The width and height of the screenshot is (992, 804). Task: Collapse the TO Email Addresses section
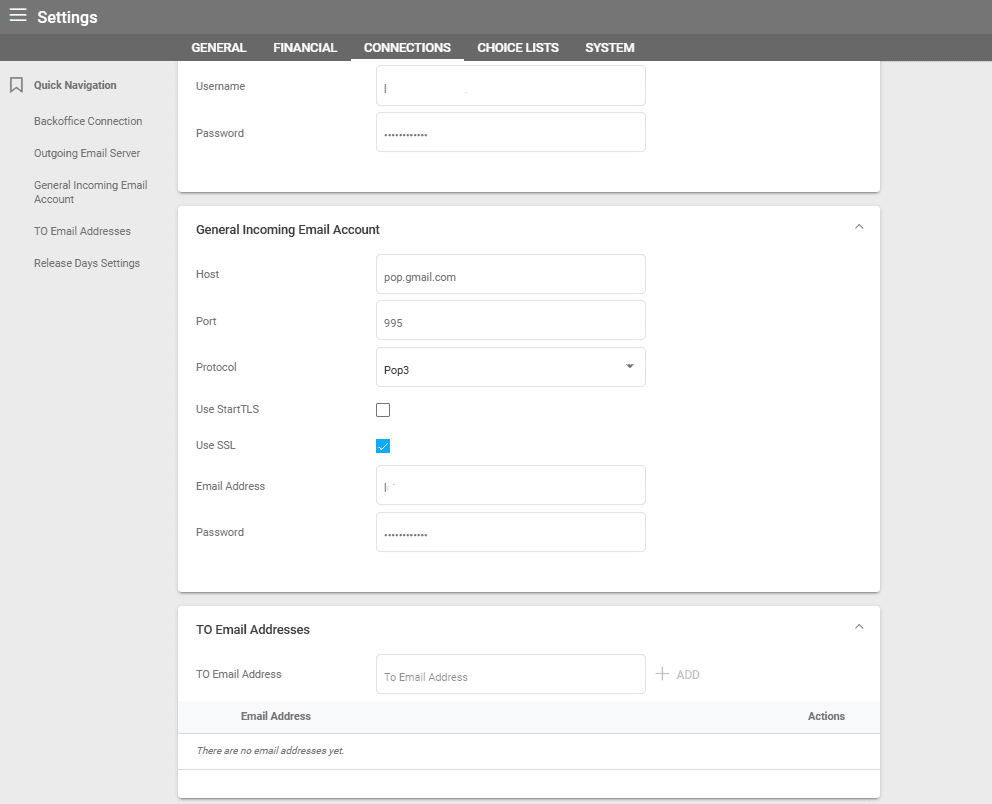click(x=858, y=627)
